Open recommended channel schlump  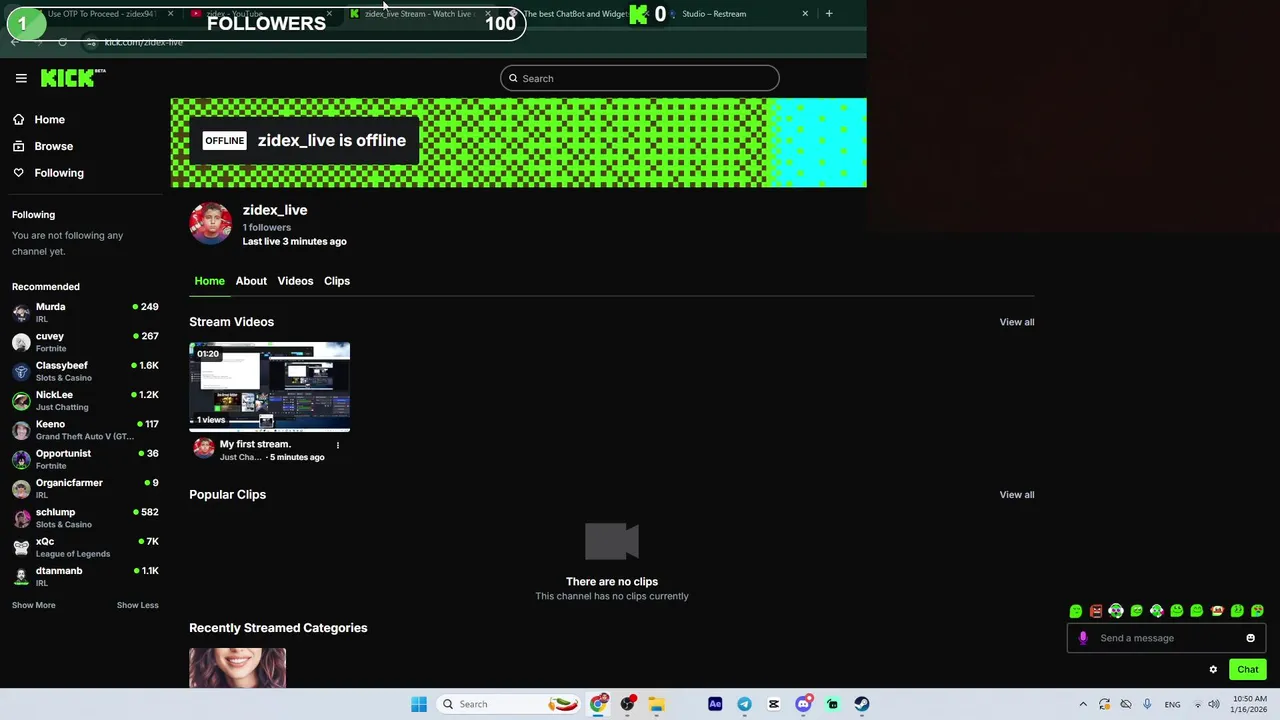click(85, 518)
